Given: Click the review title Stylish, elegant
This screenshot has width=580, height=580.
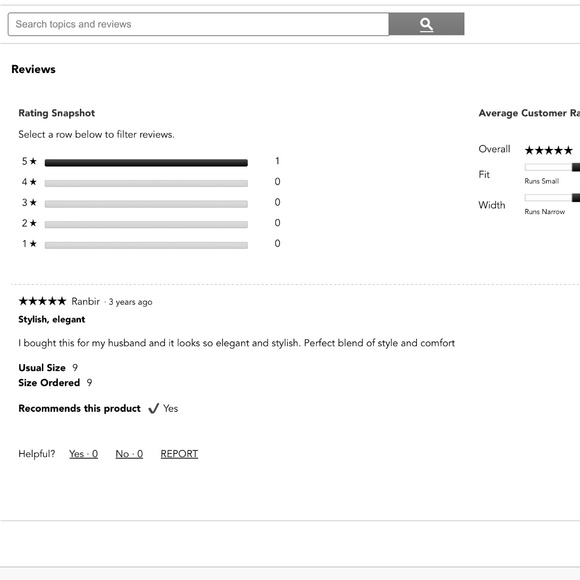Looking at the screenshot, I should (52, 320).
